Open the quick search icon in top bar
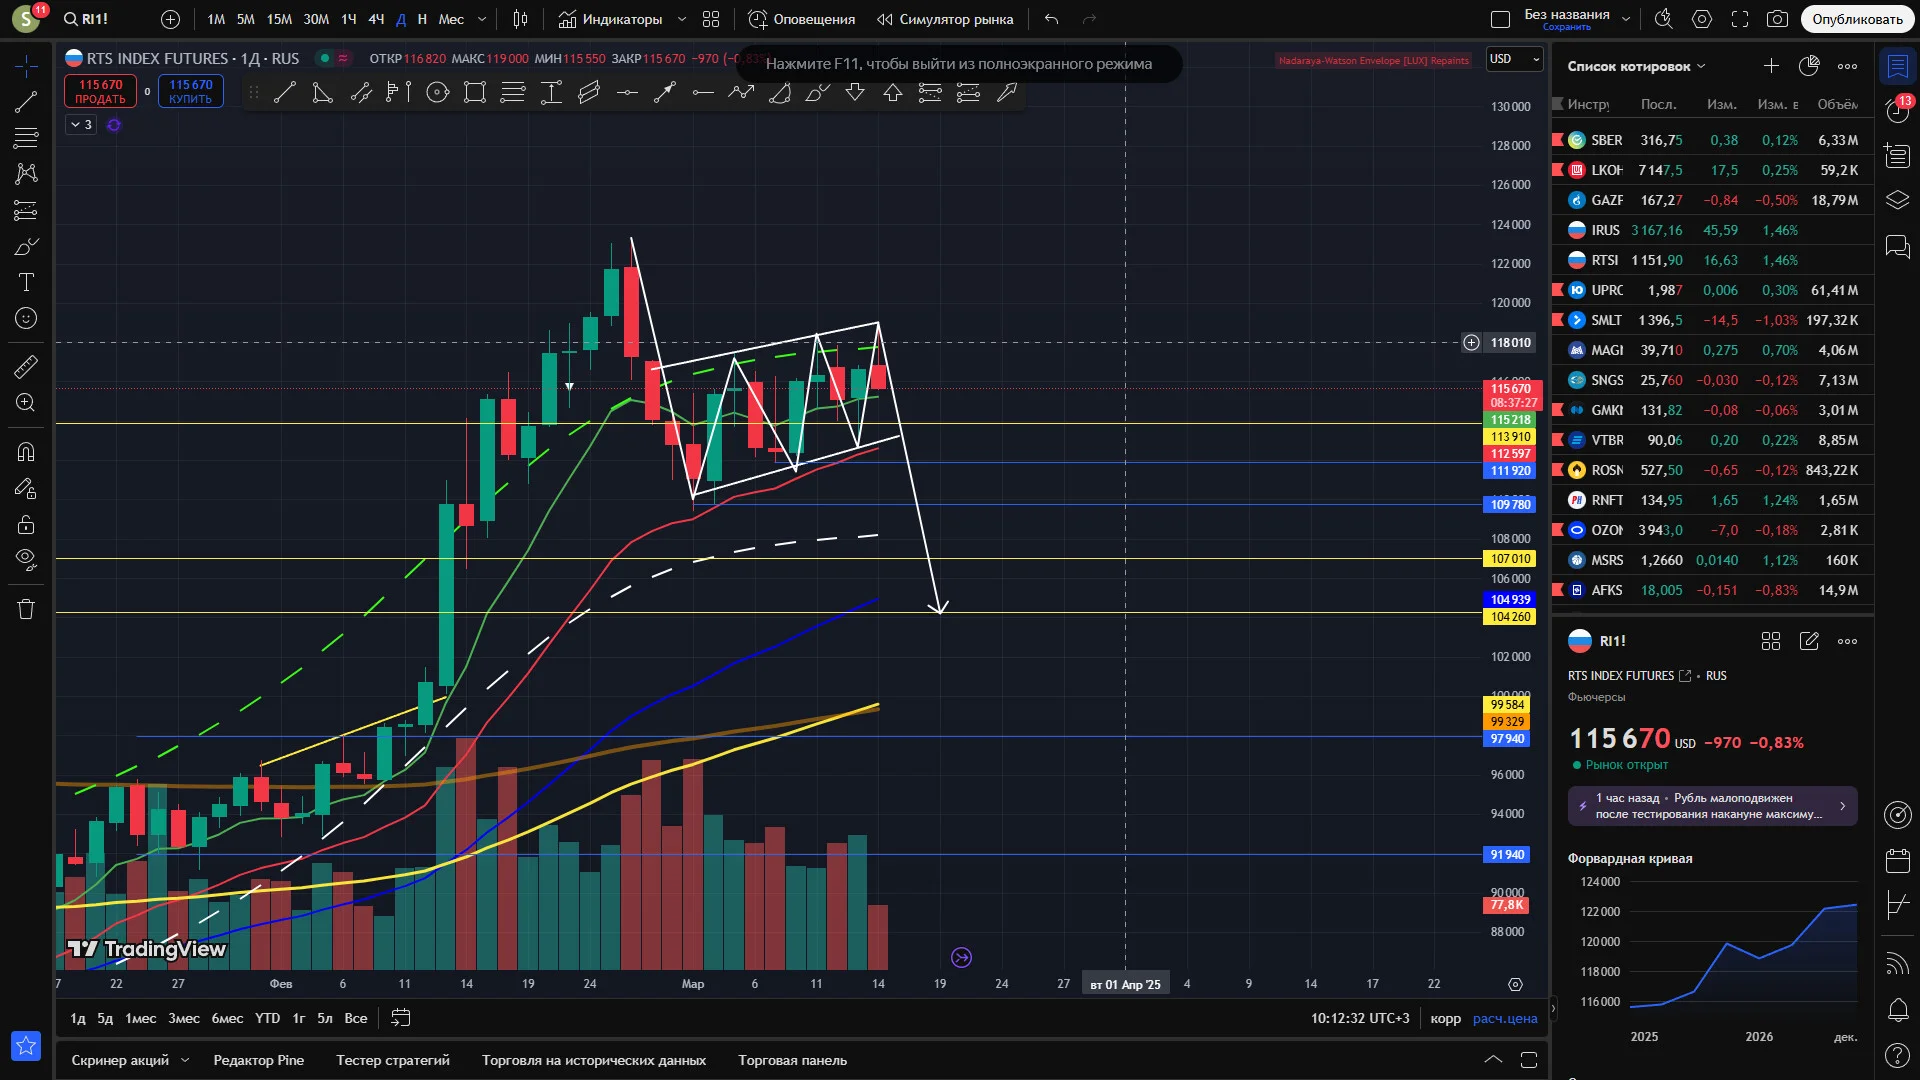Viewport: 1920px width, 1080px height. 1664,19
